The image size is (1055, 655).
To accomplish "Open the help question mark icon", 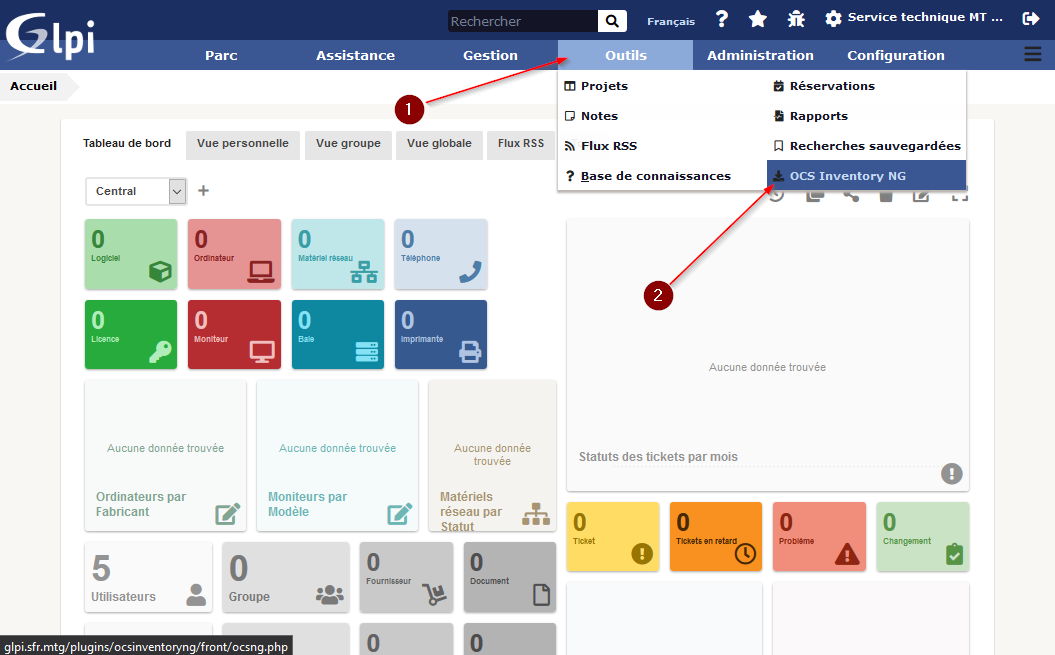I will tap(722, 19).
